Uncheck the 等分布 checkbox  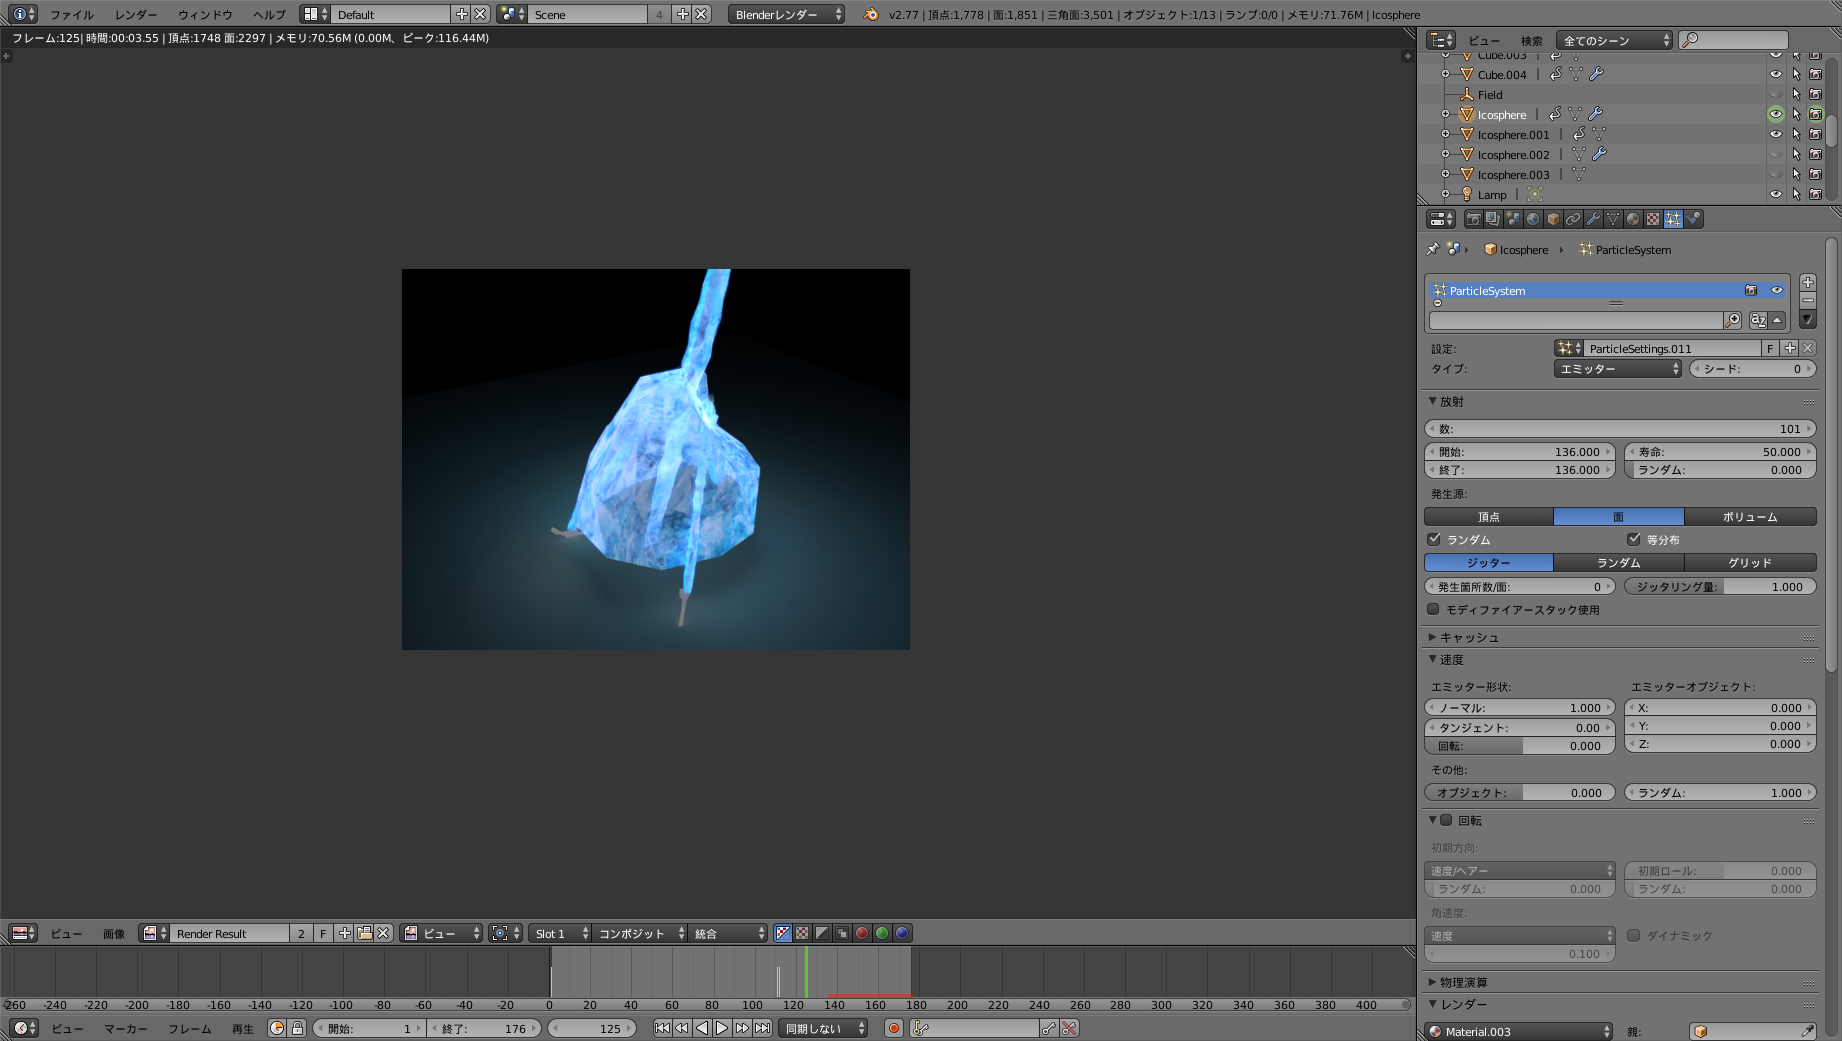1634,539
